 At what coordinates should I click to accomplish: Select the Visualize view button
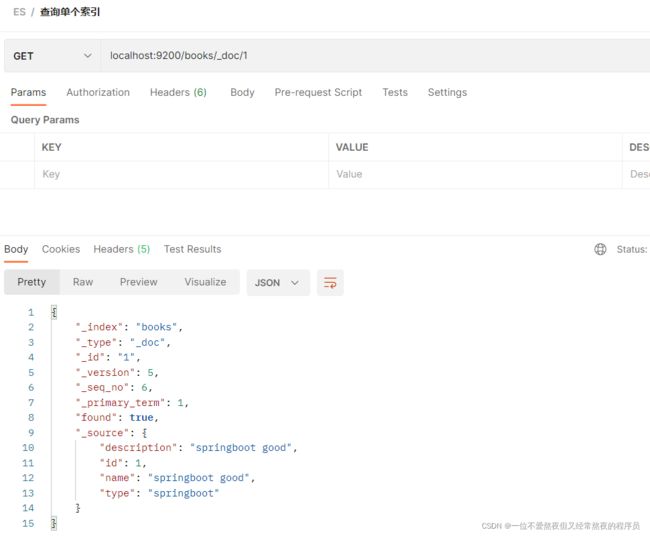click(x=205, y=282)
